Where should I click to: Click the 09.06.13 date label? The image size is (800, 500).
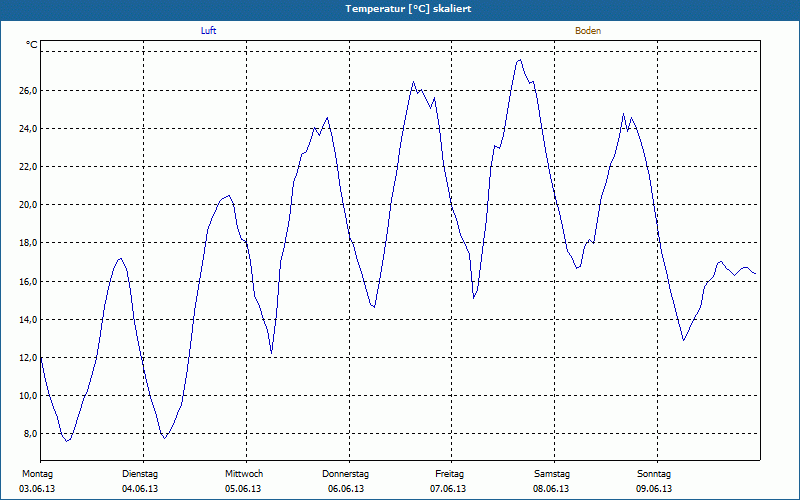(654, 489)
